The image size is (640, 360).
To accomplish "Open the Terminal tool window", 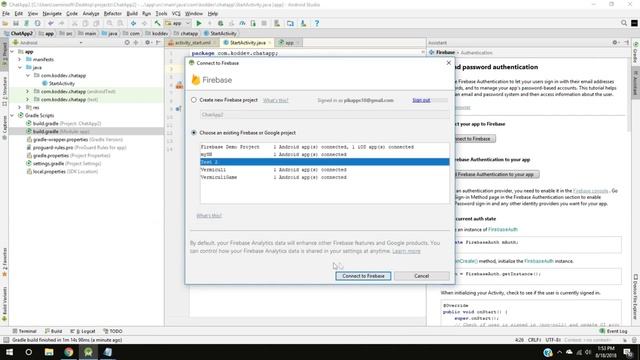I will 24,331.
